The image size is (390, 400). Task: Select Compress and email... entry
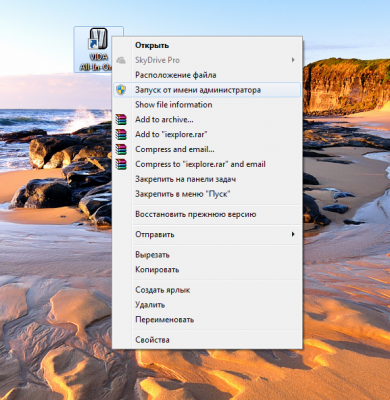(x=207, y=149)
